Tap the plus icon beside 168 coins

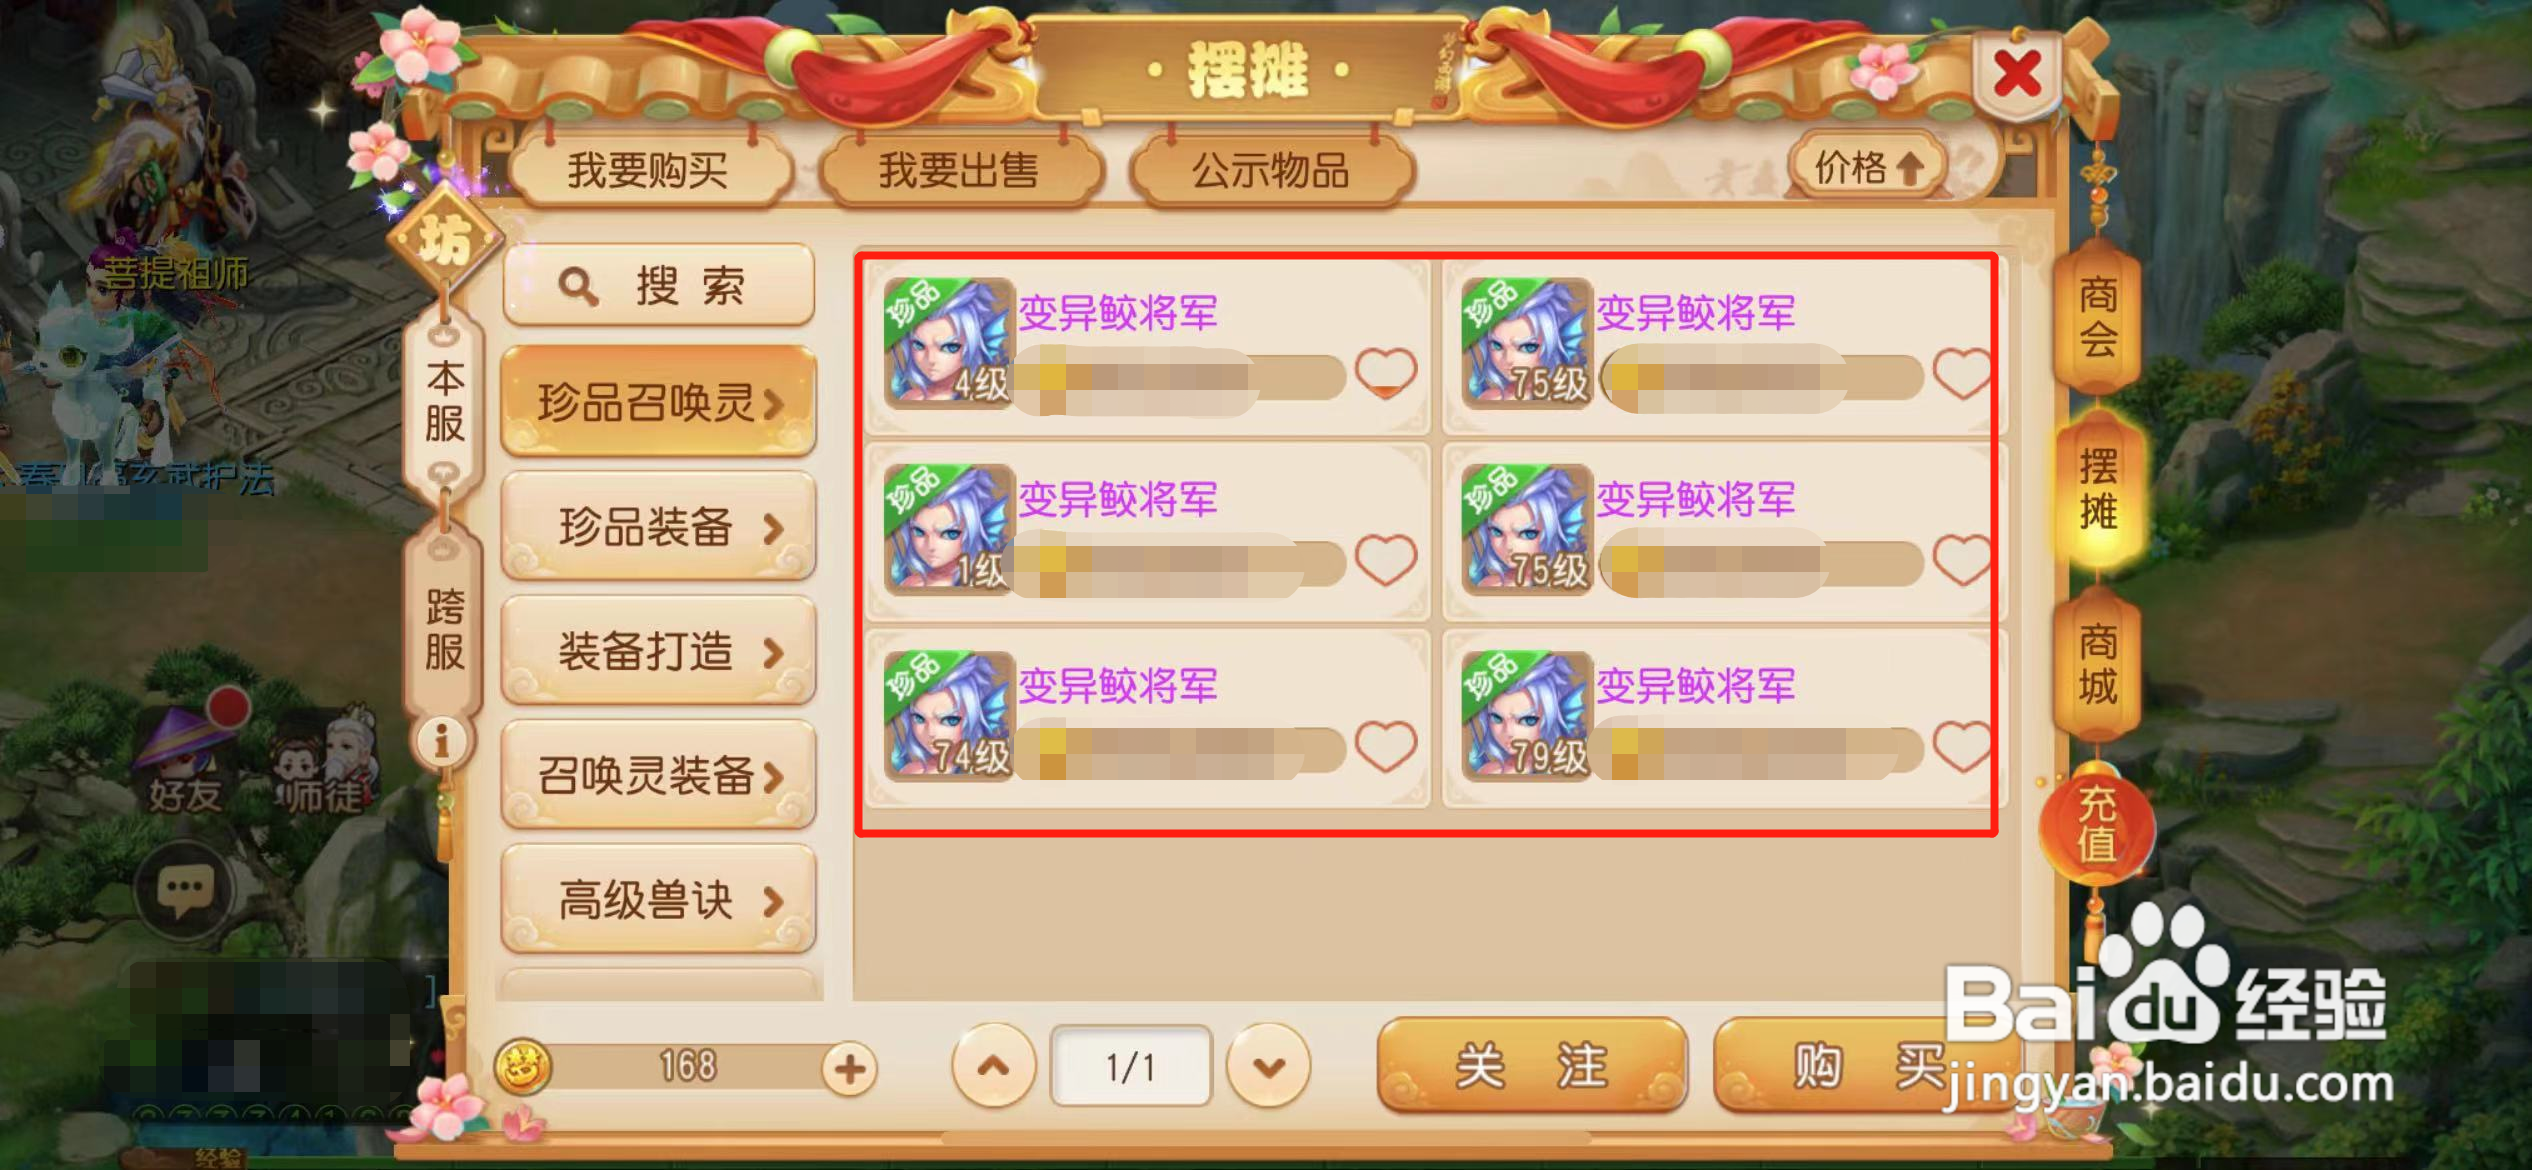click(850, 1069)
